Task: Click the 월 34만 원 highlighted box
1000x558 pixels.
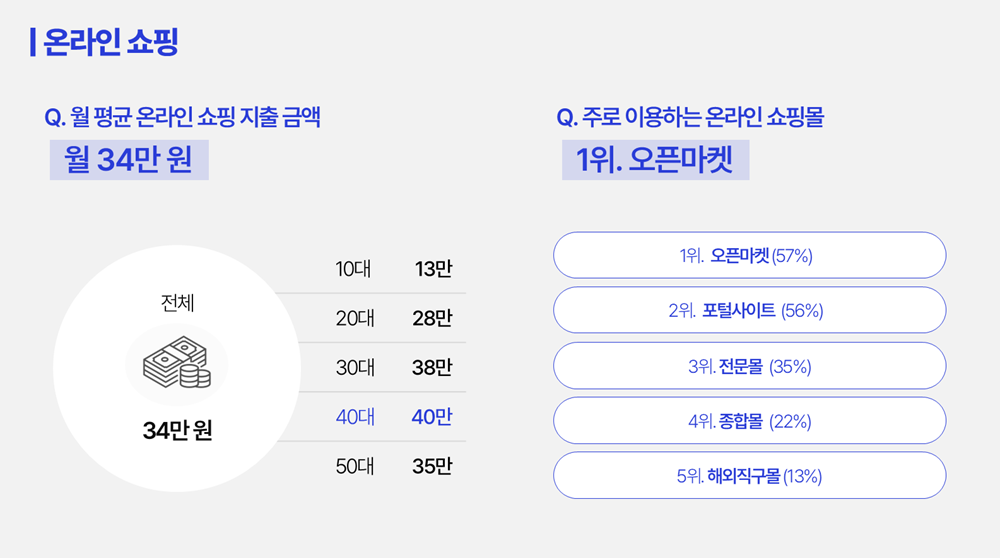Action: point(129,159)
